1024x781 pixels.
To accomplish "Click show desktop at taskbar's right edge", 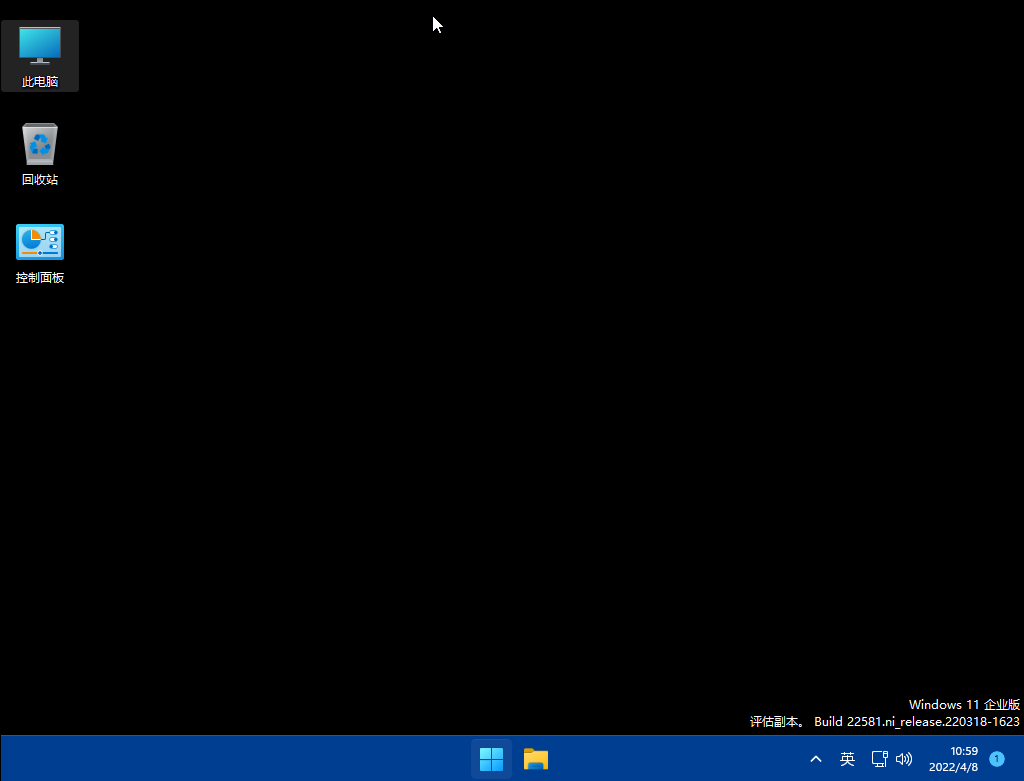I will pos(1020,759).
